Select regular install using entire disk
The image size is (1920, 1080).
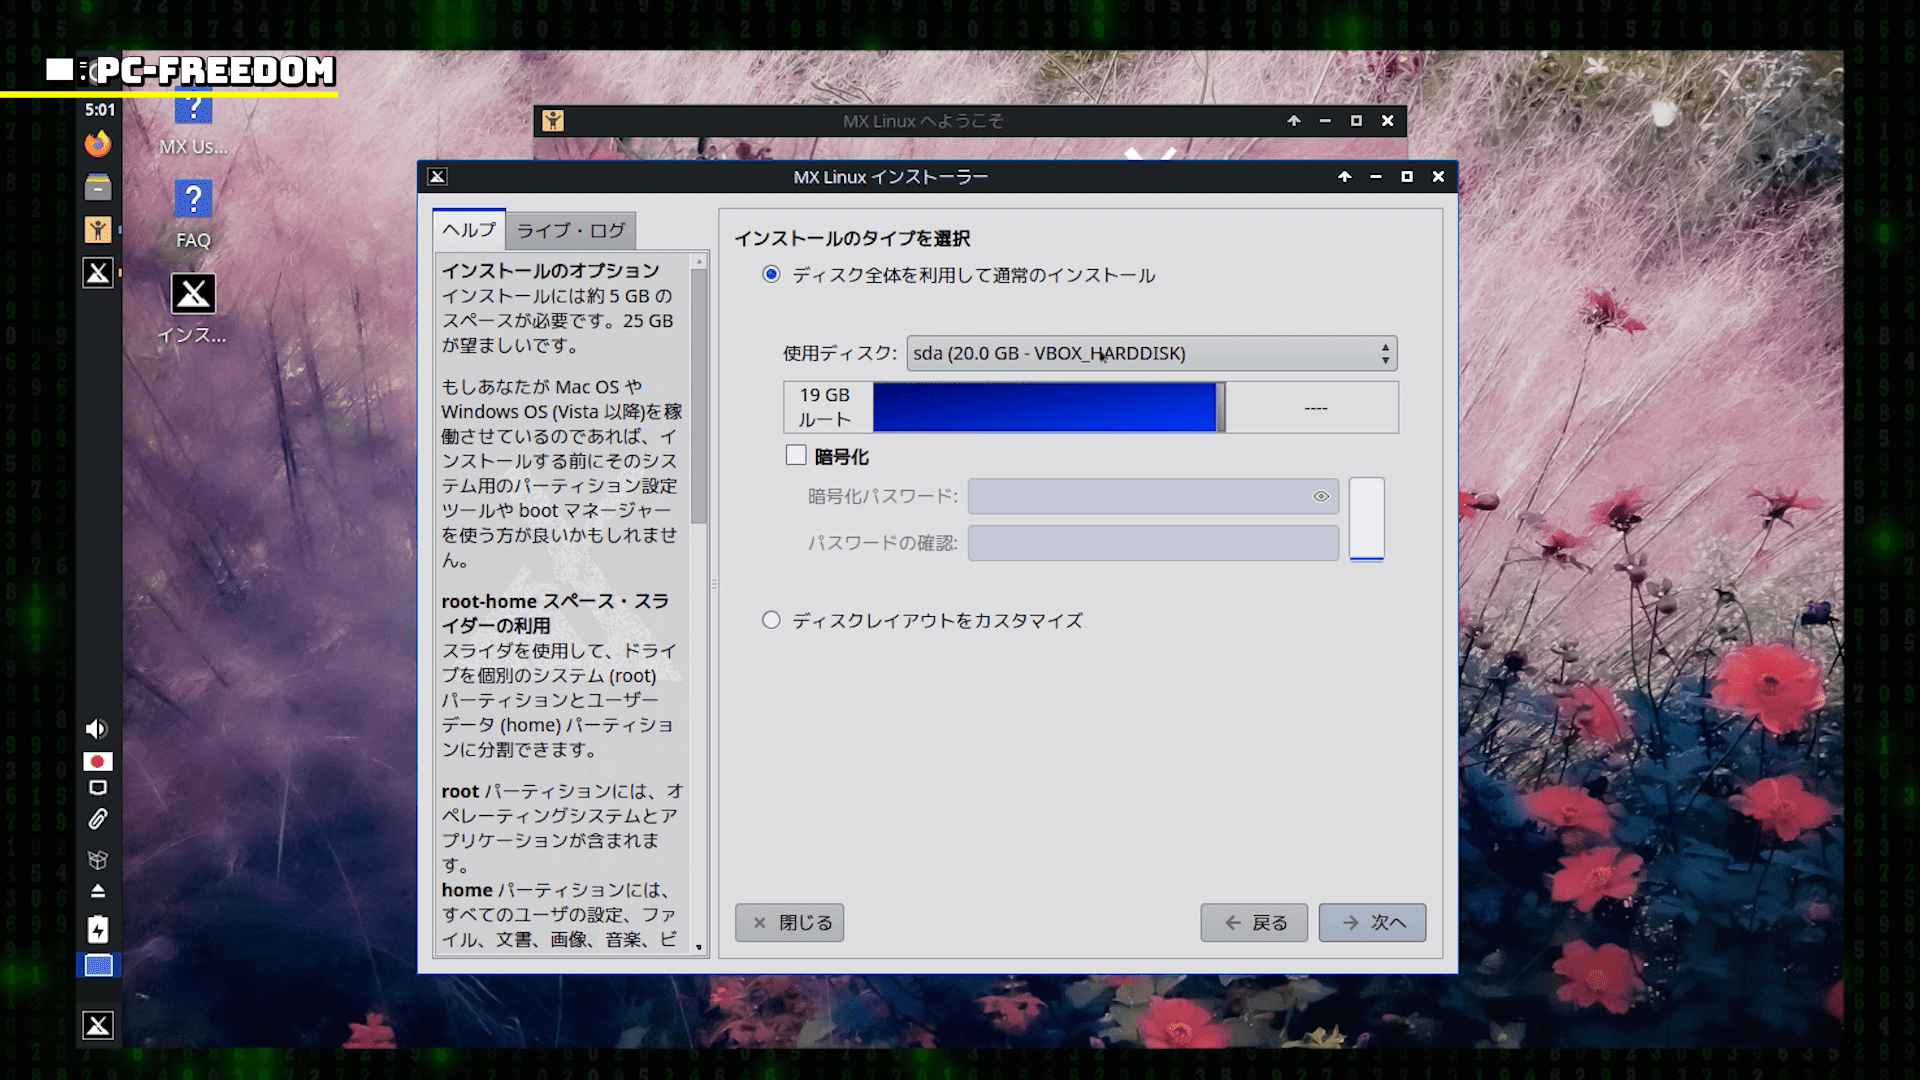[771, 275]
